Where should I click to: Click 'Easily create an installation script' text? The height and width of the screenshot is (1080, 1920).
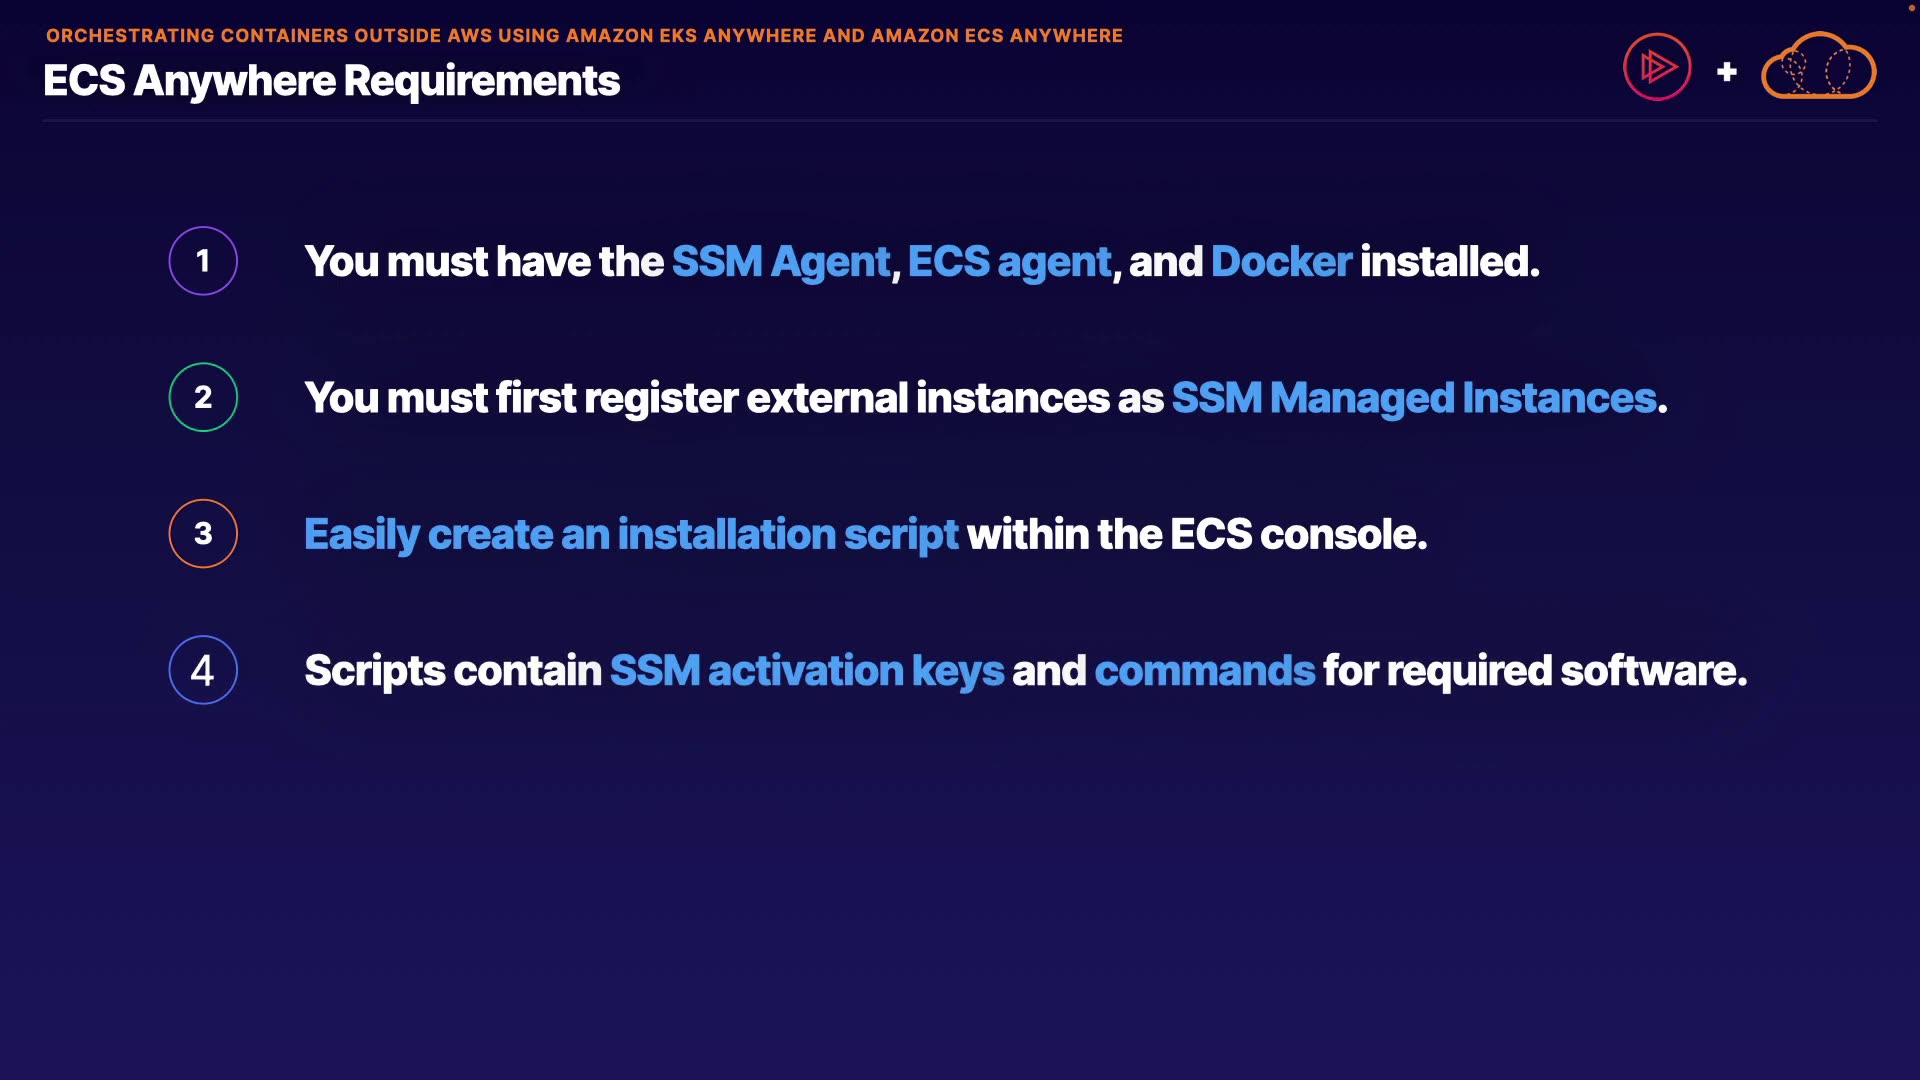[631, 534]
